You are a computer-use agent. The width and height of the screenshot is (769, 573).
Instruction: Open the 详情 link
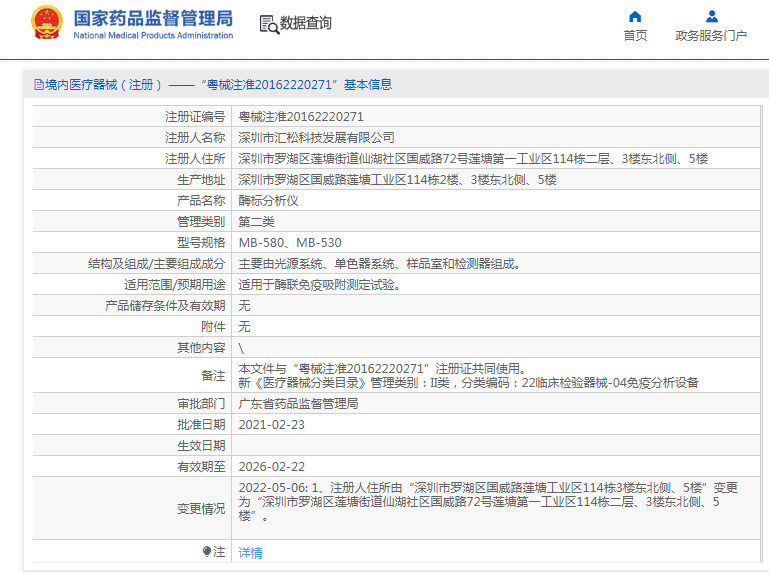(251, 553)
